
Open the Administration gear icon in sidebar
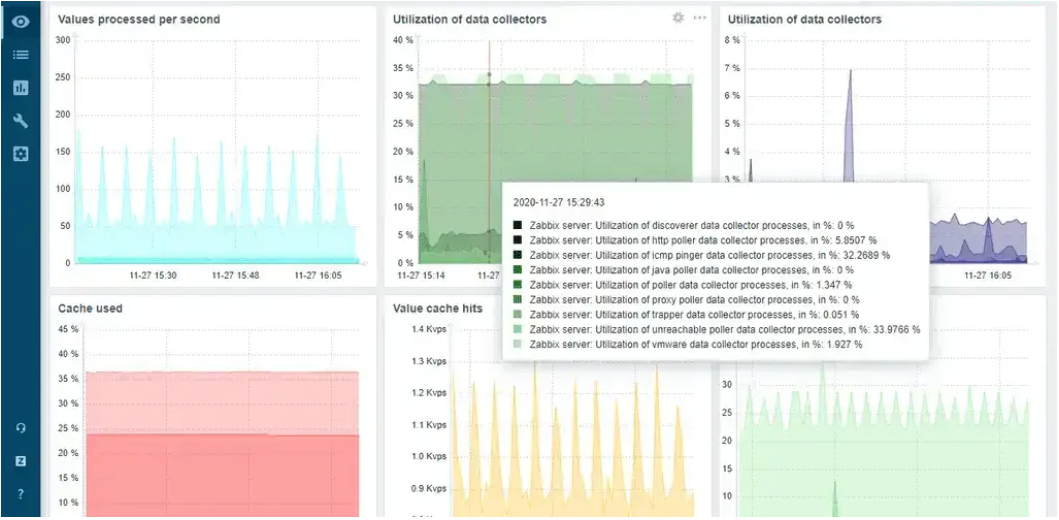point(20,154)
